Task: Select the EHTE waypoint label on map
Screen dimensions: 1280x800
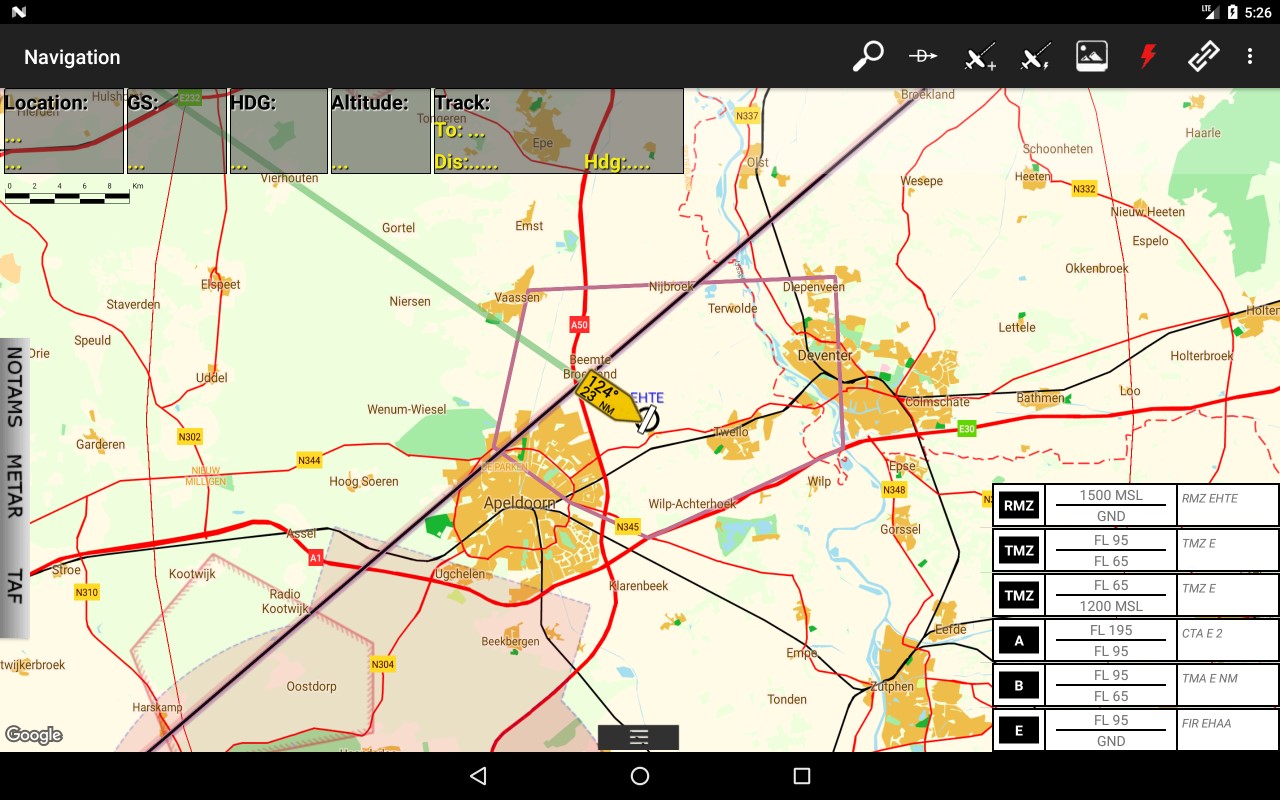Action: pos(648,397)
